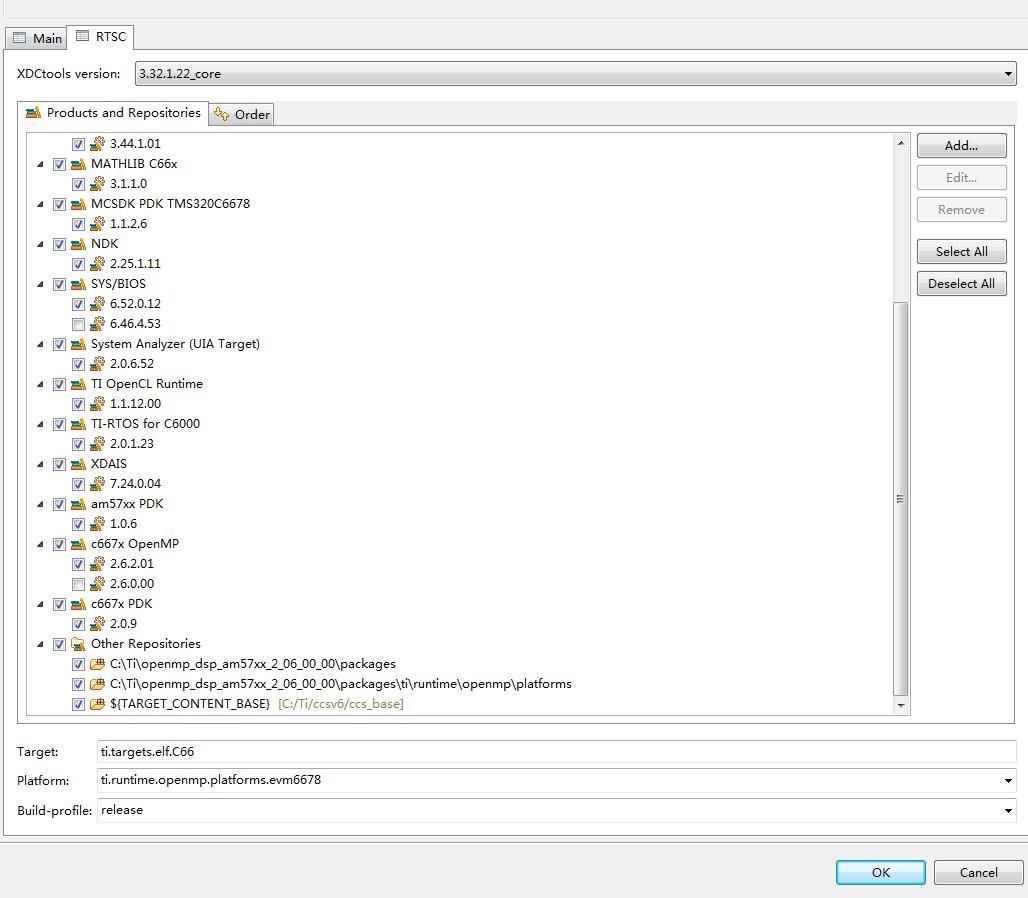This screenshot has height=898, width=1028.
Task: Open the Platform dropdown list
Action: 1008,781
